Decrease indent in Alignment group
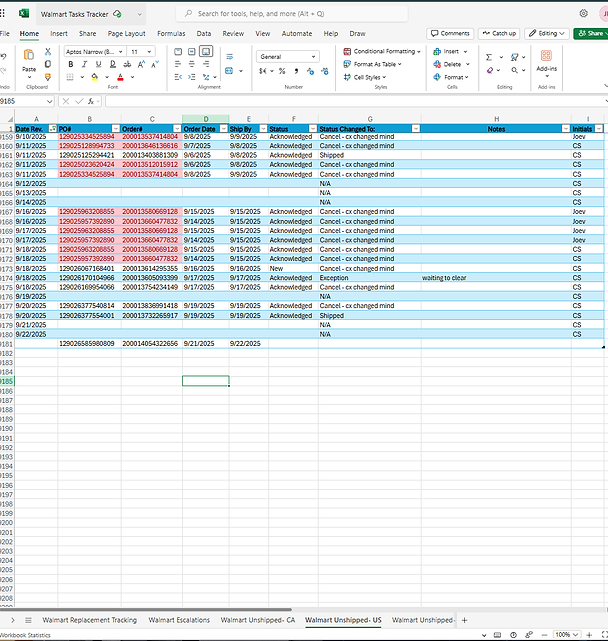The width and height of the screenshot is (608, 641). coord(178,77)
